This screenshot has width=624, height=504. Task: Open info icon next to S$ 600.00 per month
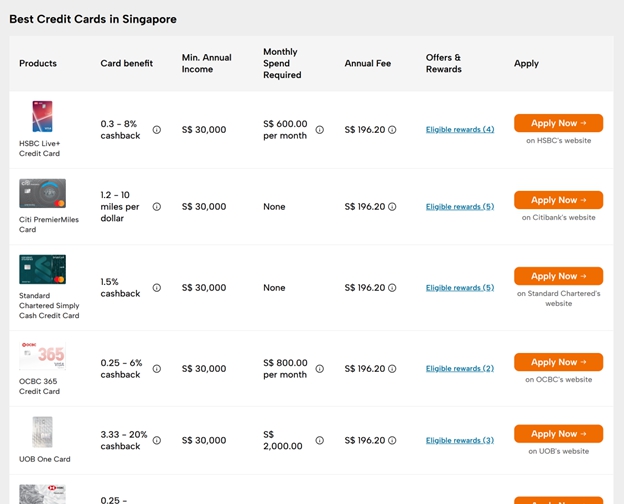(x=320, y=130)
